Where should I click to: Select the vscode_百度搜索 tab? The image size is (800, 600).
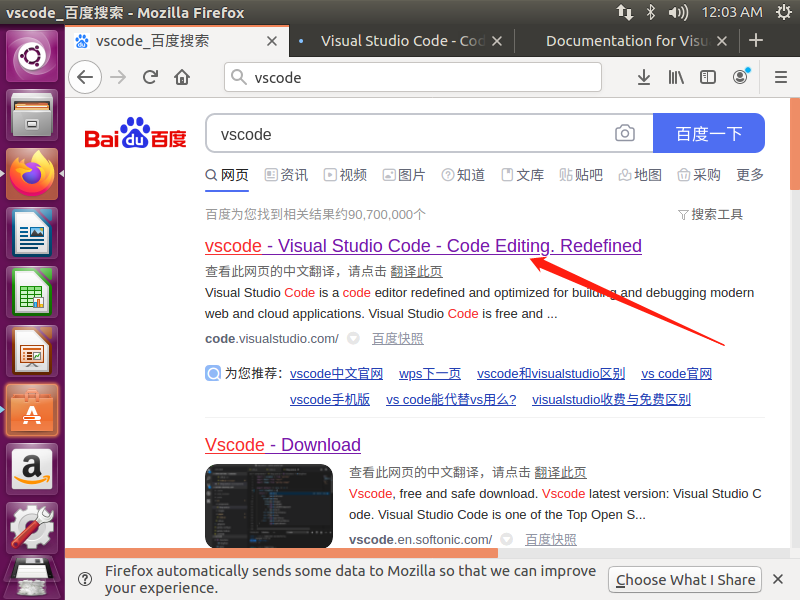click(177, 41)
